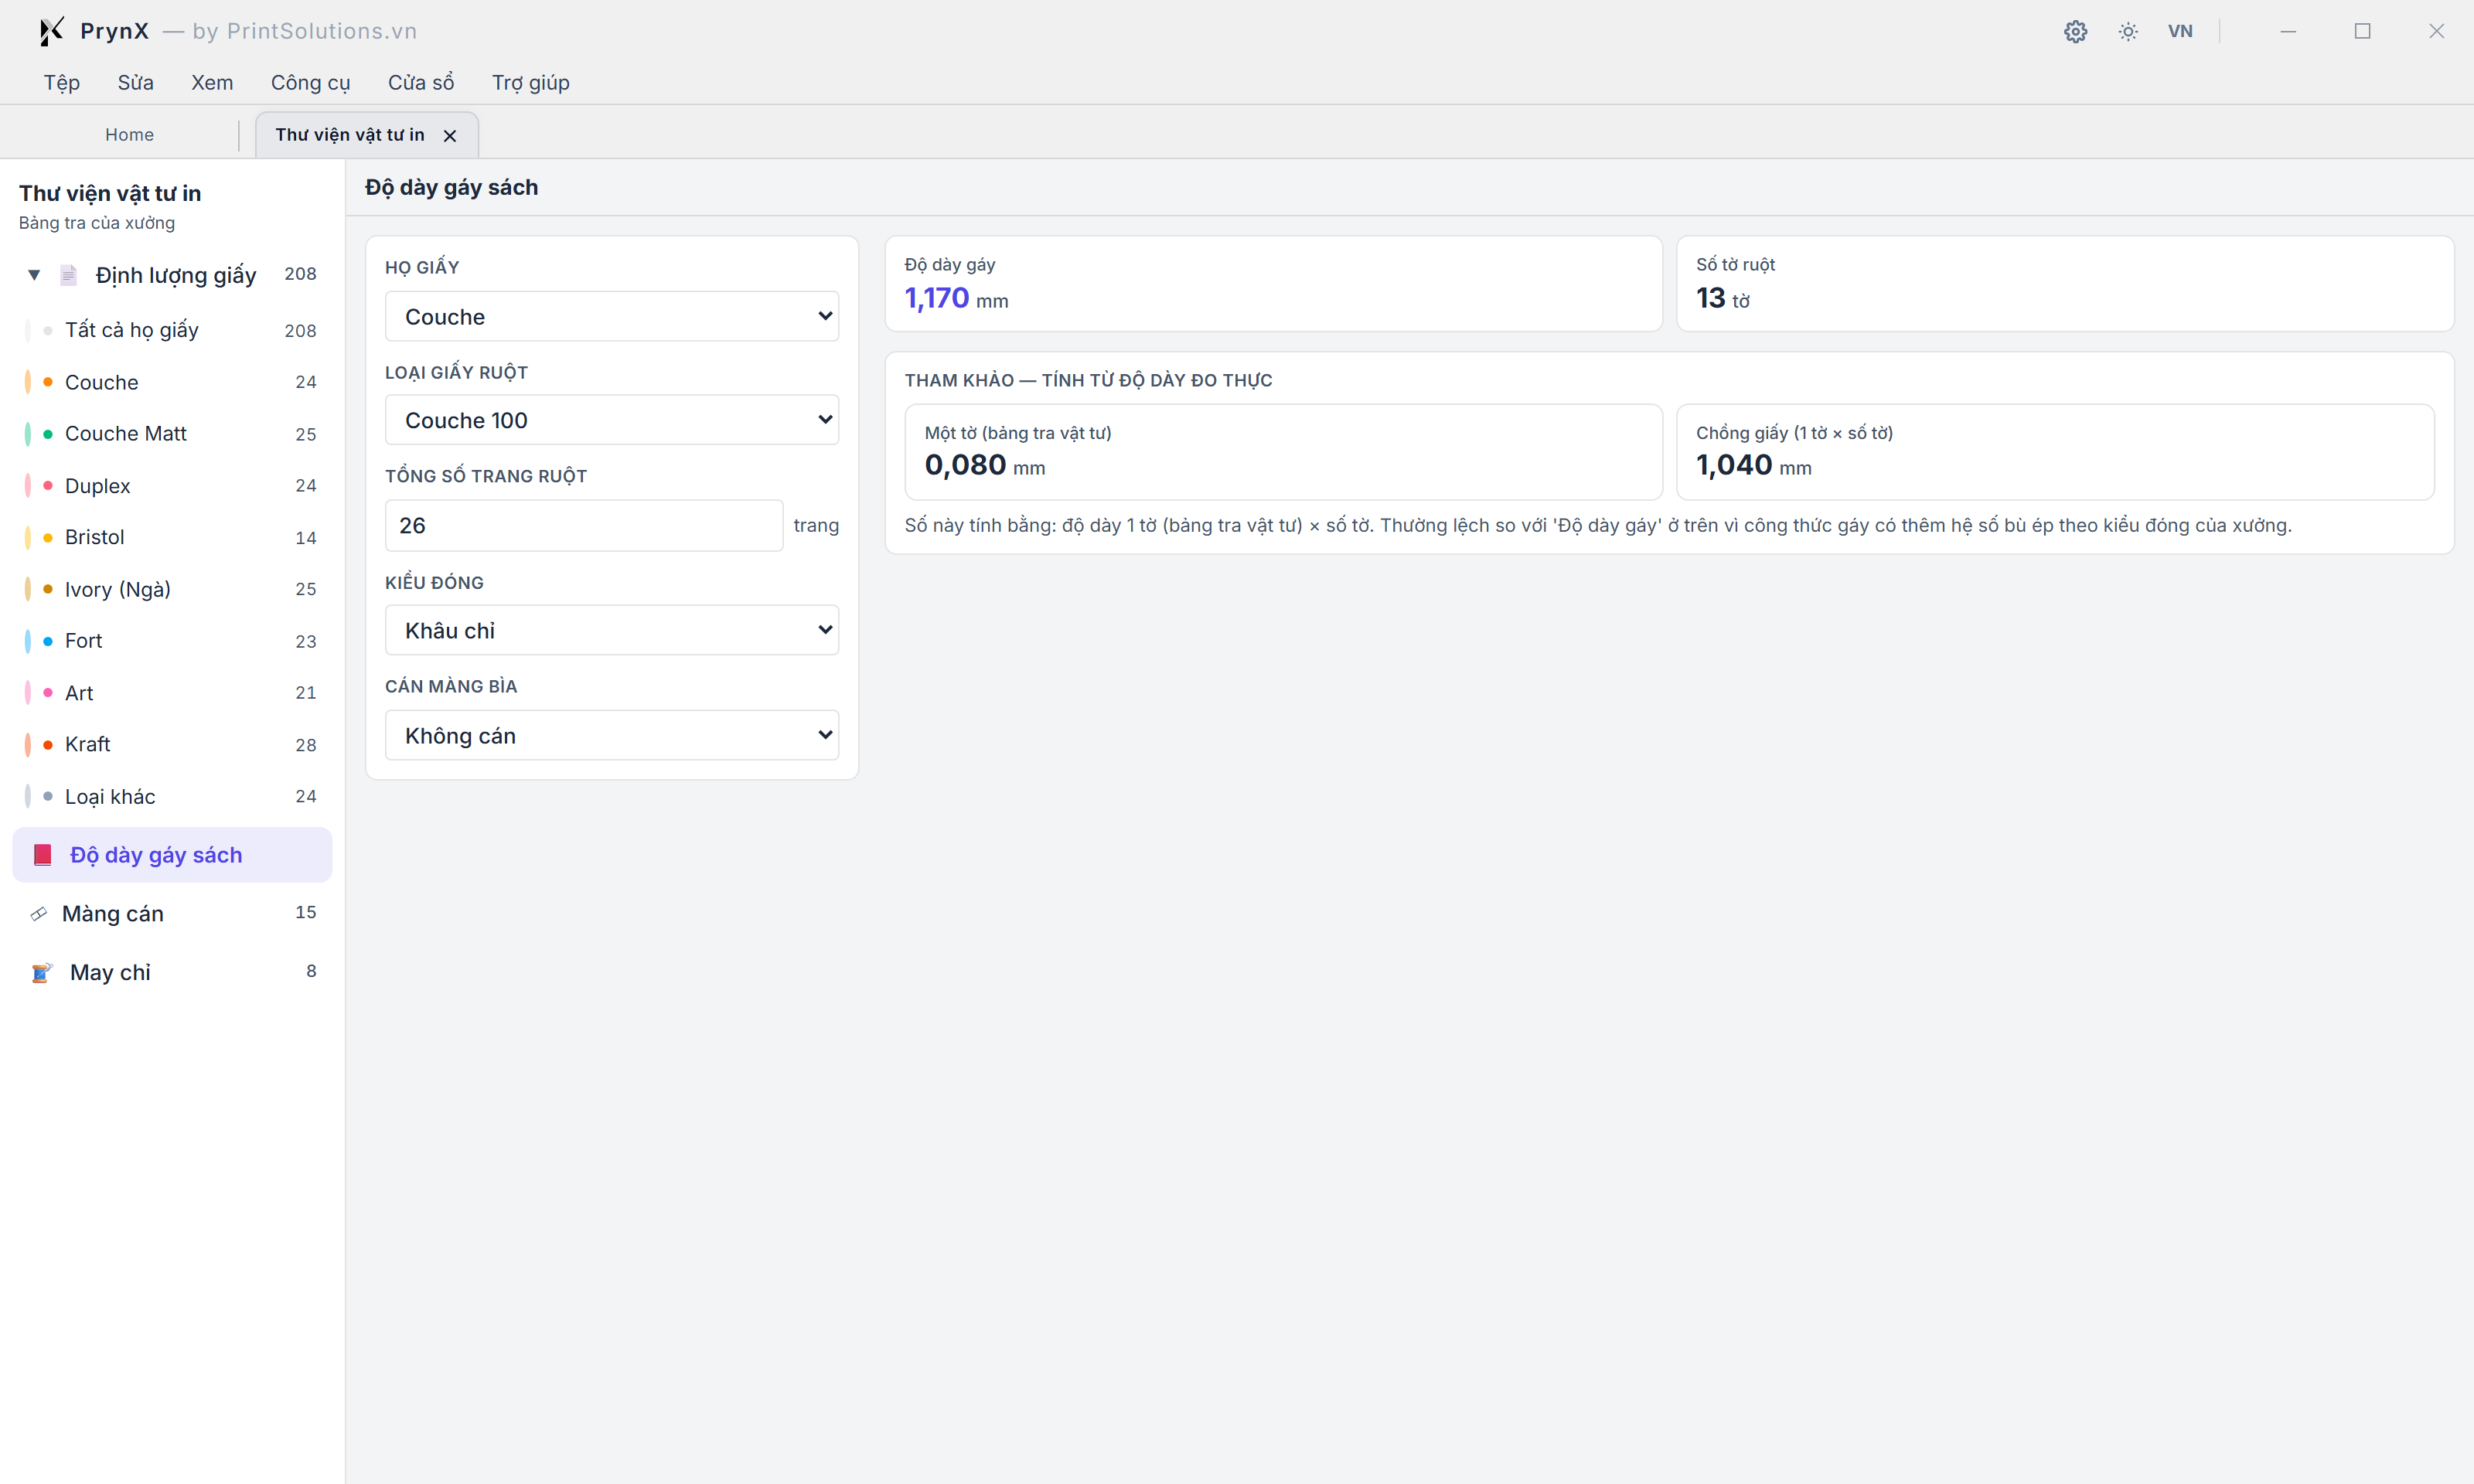Select Ivory (Ngà) in sidebar

[172, 589]
